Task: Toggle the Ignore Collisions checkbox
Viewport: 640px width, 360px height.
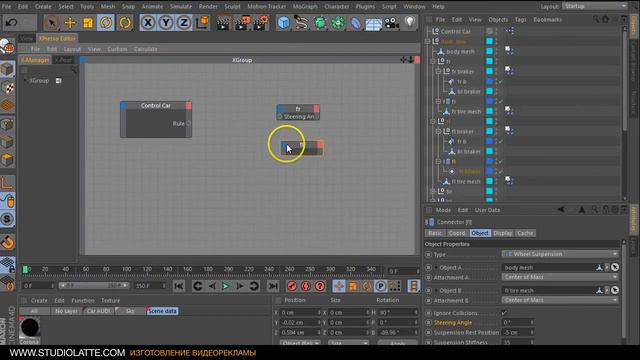Action: click(x=504, y=313)
